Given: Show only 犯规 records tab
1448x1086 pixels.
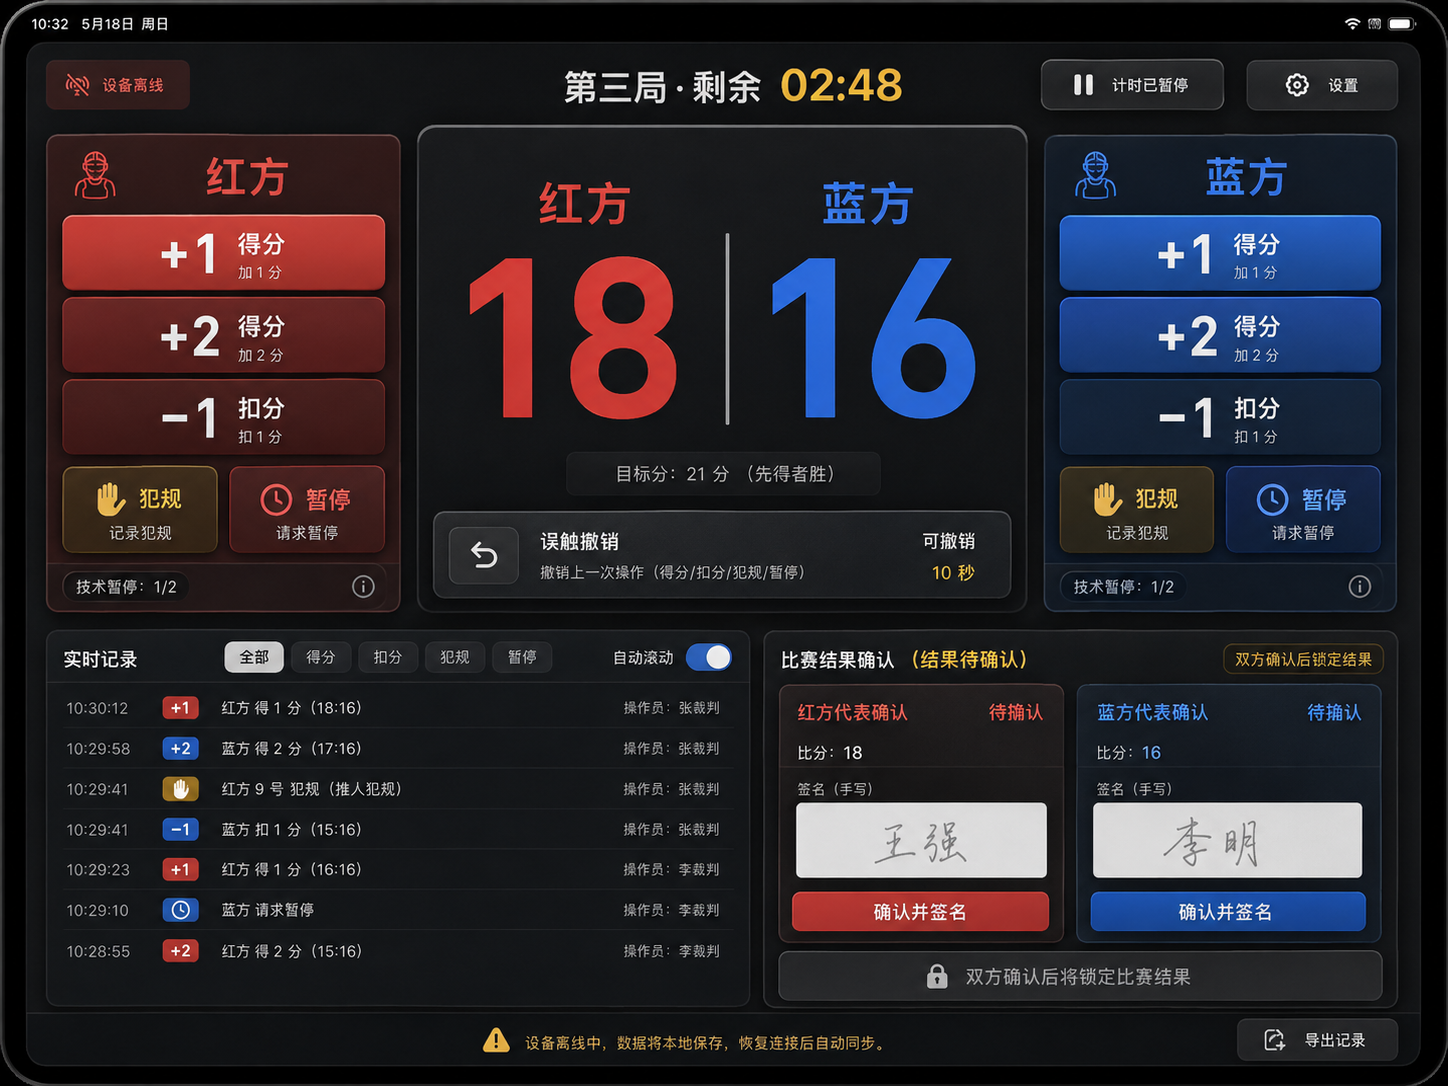Looking at the screenshot, I should 455,657.
